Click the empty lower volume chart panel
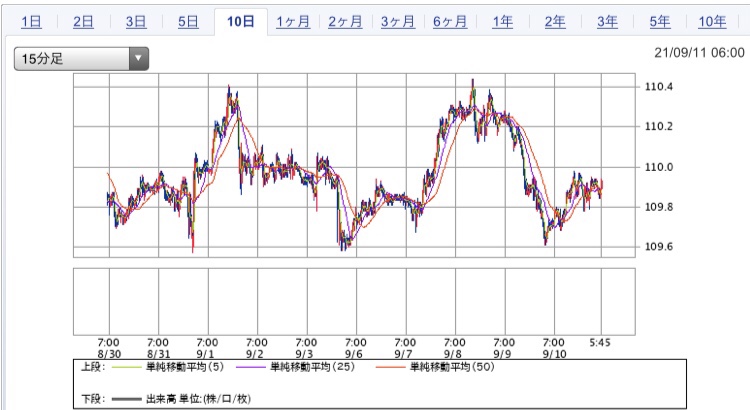Viewport: 750px width, 410px height. click(354, 301)
